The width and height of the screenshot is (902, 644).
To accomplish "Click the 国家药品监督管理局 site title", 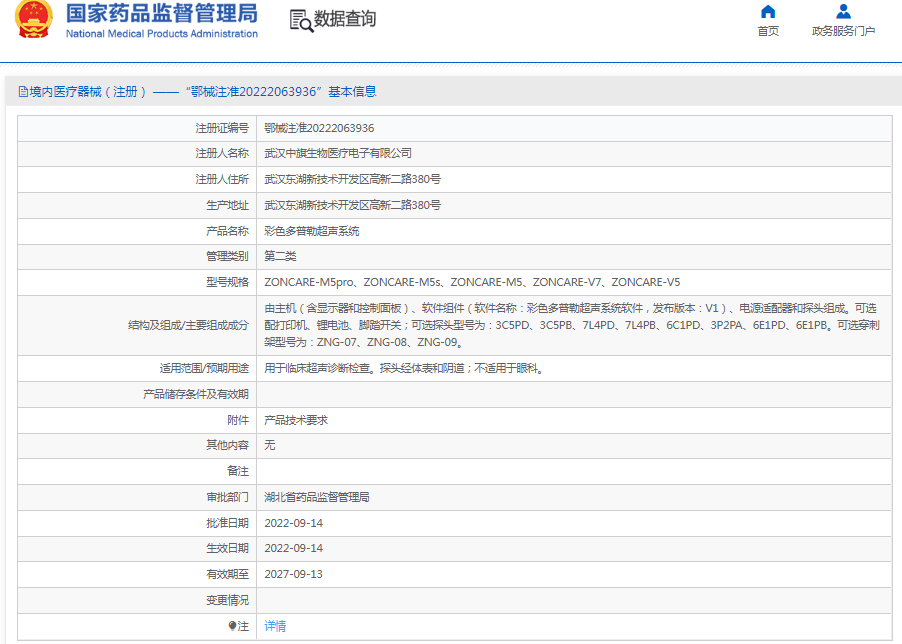I will 161,13.
